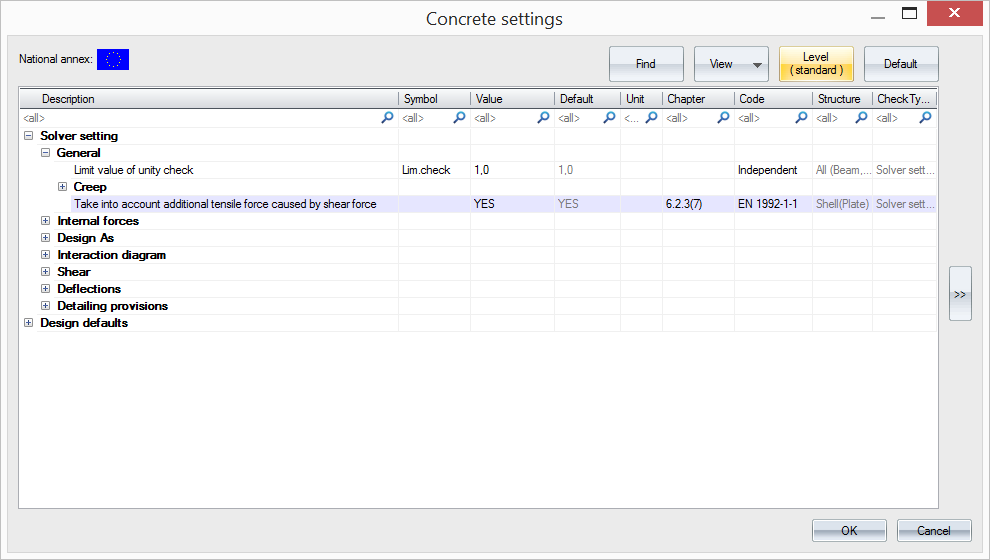Click the Chapter column filter search icon
990x560 pixels.
coord(723,118)
